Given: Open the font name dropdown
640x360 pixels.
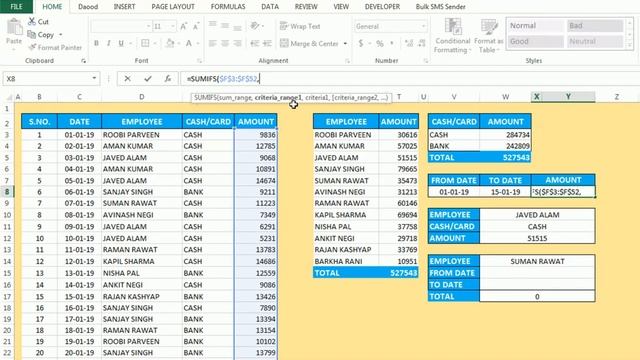Looking at the screenshot, I should (x=148, y=27).
